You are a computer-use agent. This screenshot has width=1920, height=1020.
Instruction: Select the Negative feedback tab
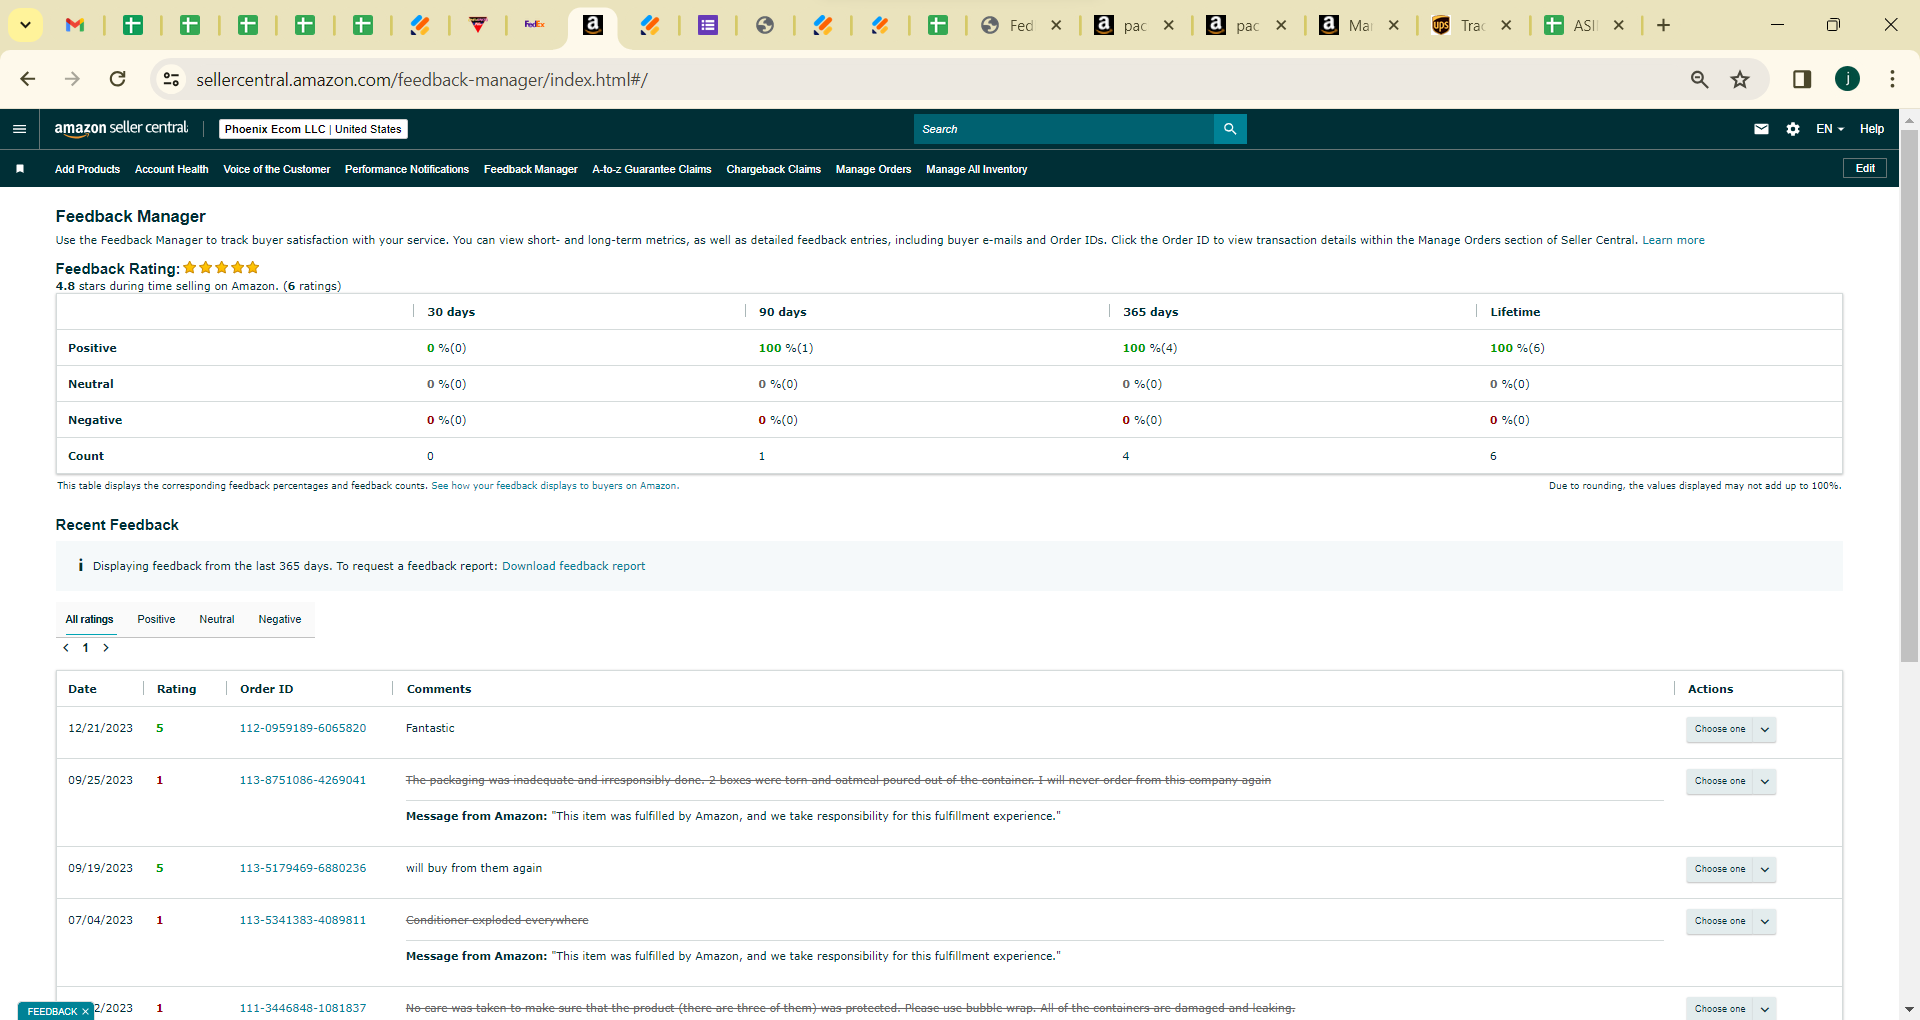click(x=280, y=619)
